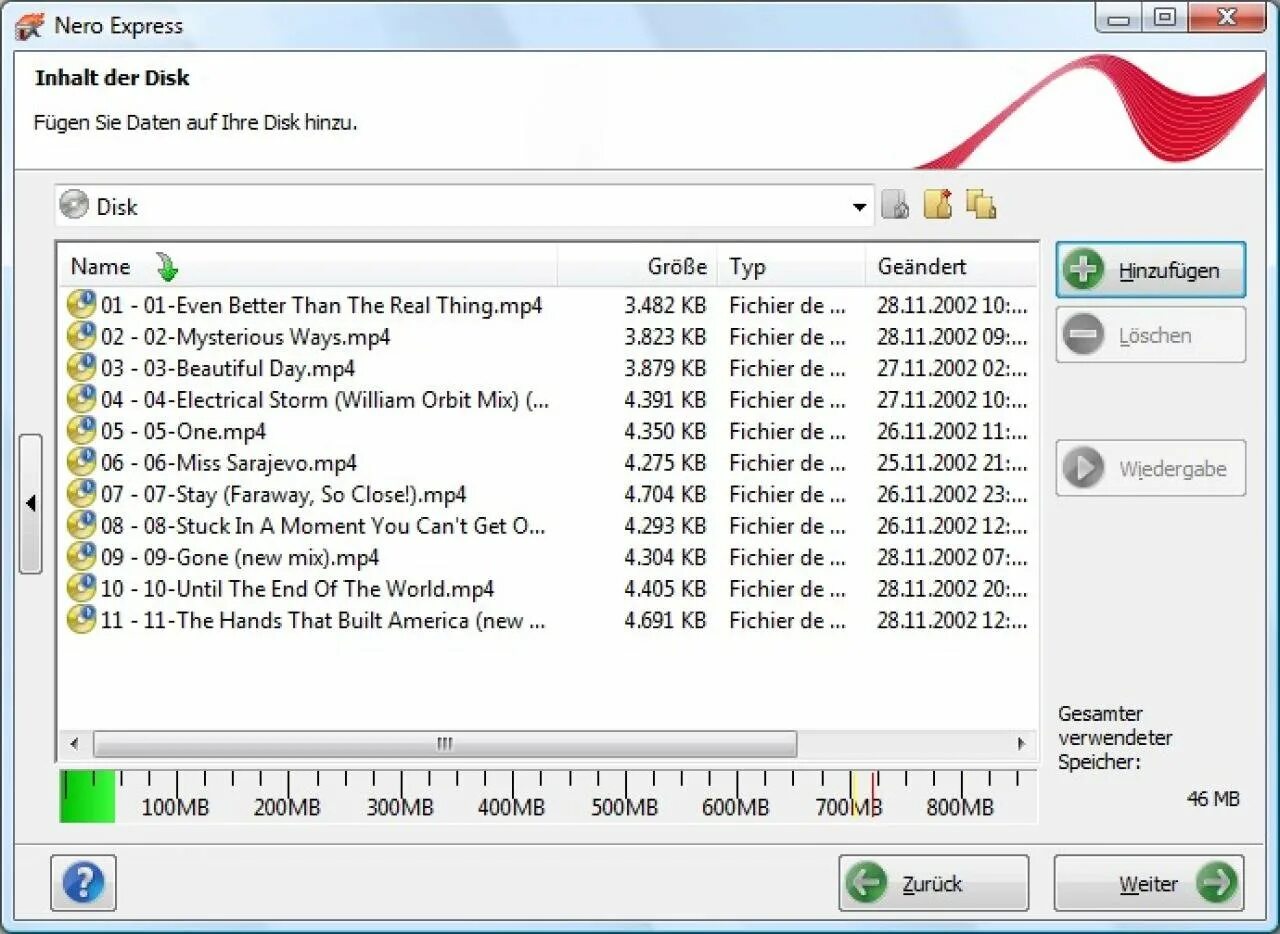Image resolution: width=1280 pixels, height=934 pixels.
Task: Select file 03-Beautiful Day.mp4
Action: (x=228, y=368)
